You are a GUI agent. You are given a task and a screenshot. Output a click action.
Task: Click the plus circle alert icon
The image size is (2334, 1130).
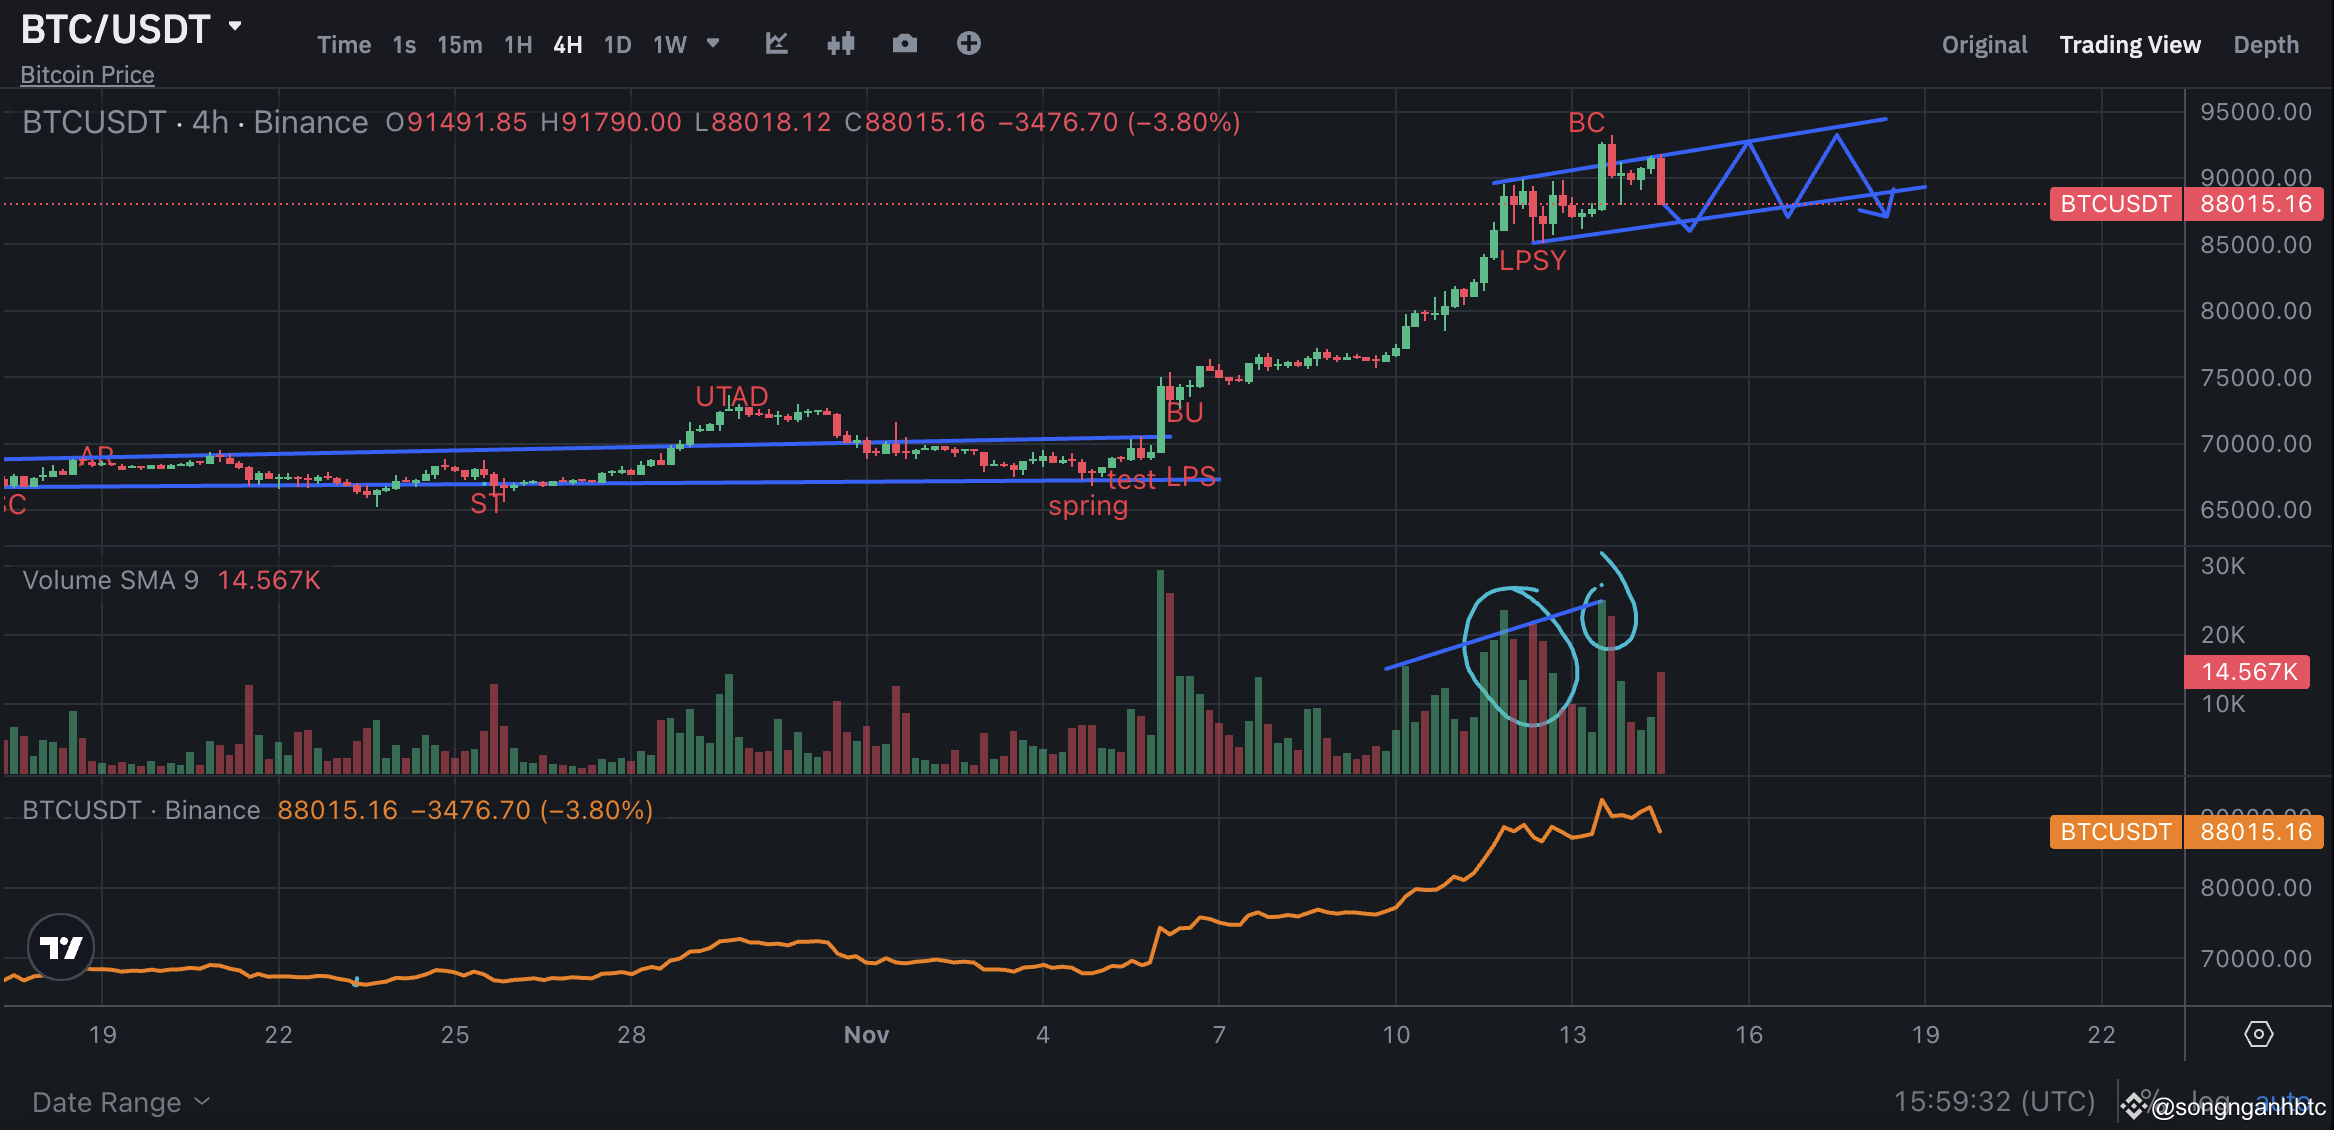(967, 44)
